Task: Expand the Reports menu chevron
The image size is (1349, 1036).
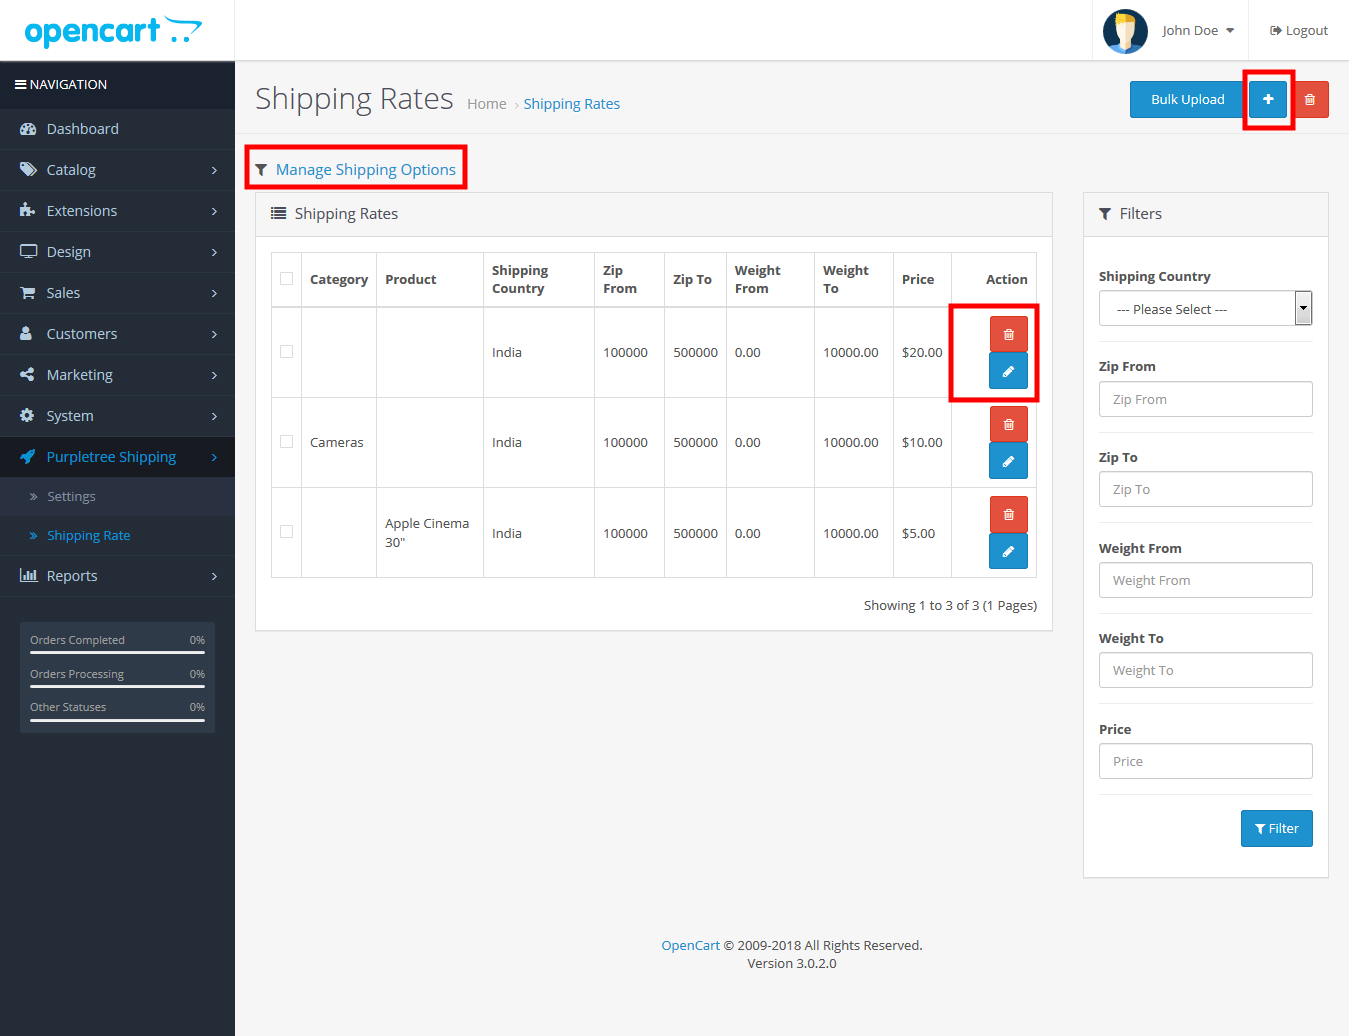Action: pyautogui.click(x=214, y=577)
